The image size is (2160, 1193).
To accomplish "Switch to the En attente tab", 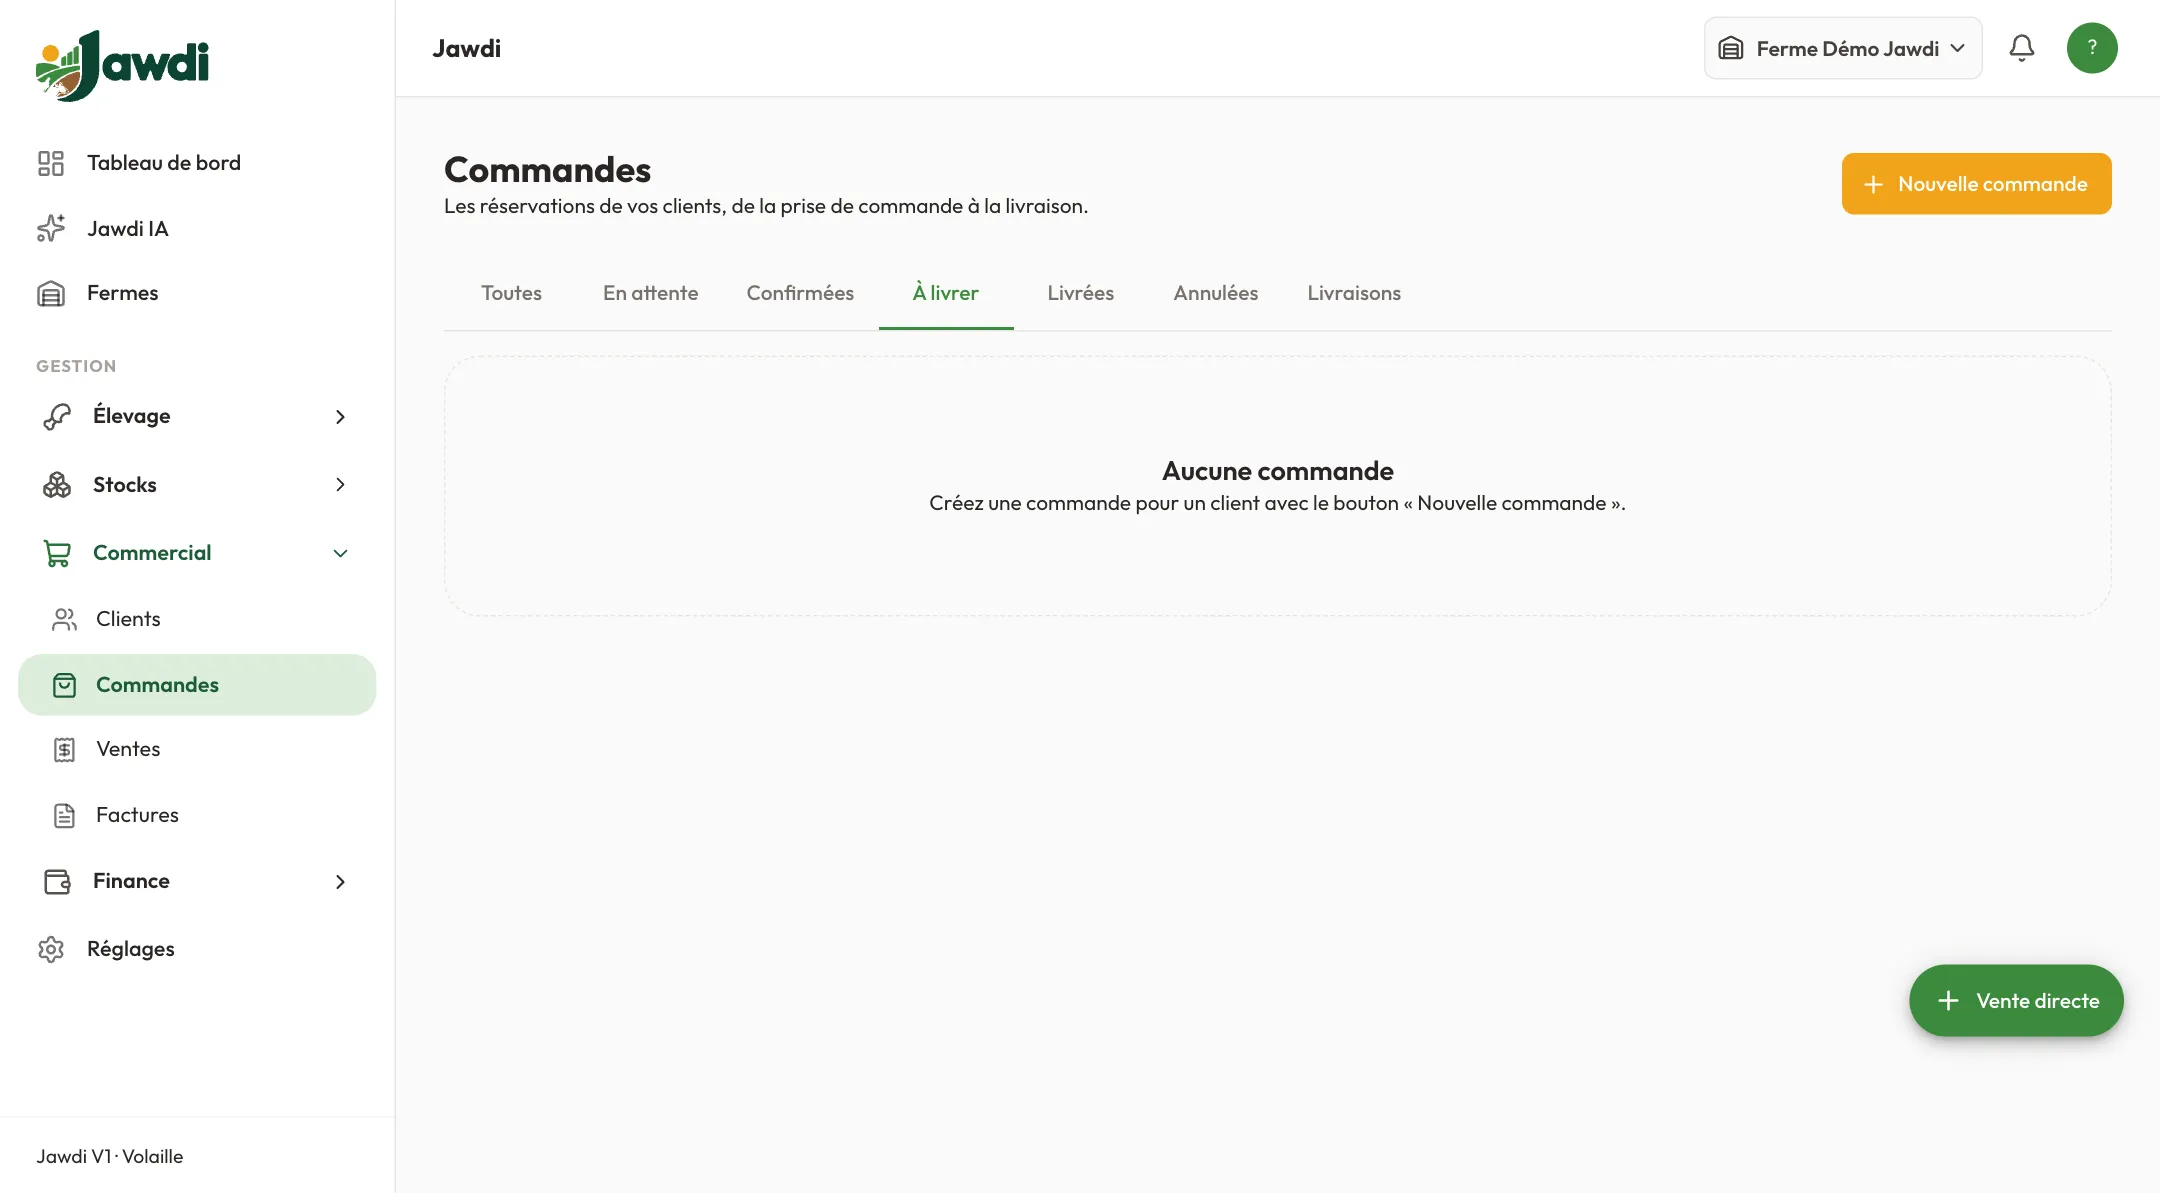I will click(x=650, y=293).
